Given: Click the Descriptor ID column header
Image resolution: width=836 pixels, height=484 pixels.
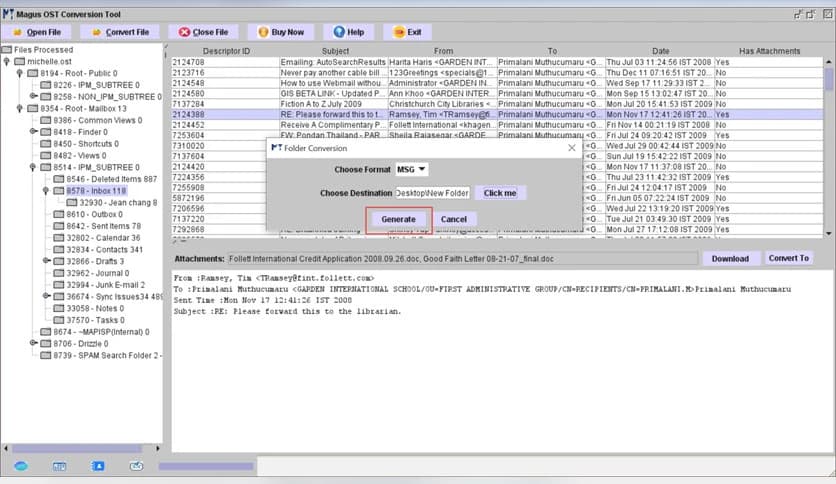Looking at the screenshot, I should coord(226,51).
